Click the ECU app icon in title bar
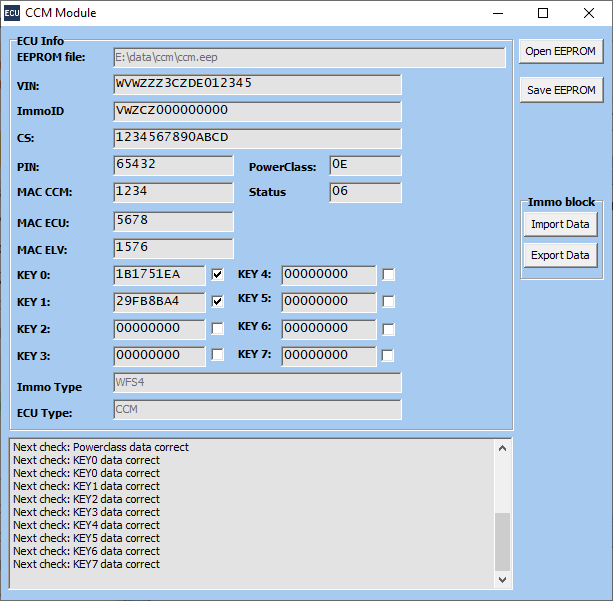Viewport: 613px width, 601px height. pyautogui.click(x=11, y=13)
